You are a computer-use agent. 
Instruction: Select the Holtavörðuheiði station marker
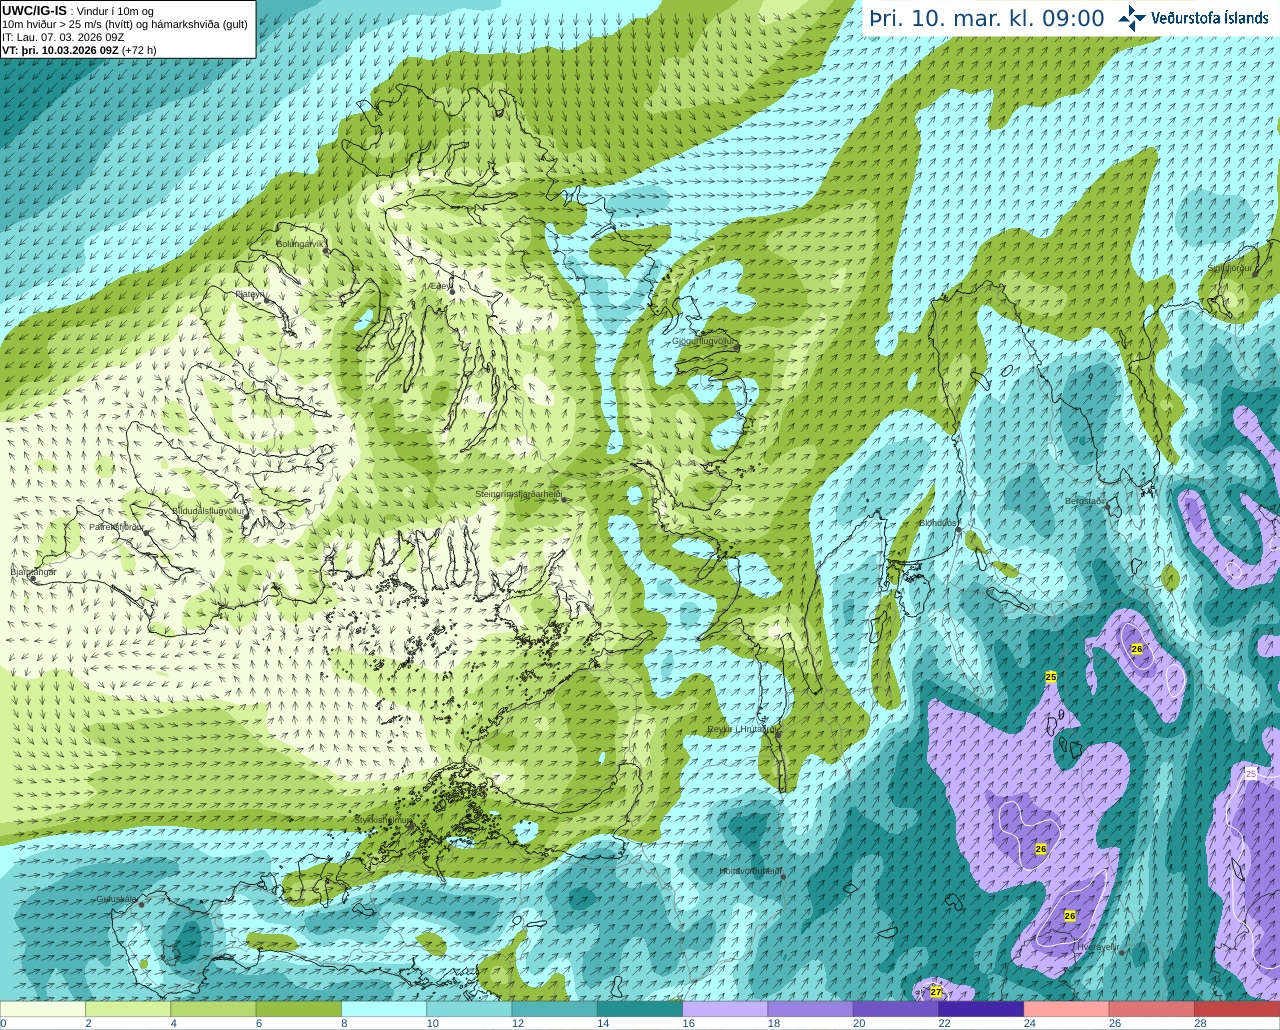tap(783, 877)
